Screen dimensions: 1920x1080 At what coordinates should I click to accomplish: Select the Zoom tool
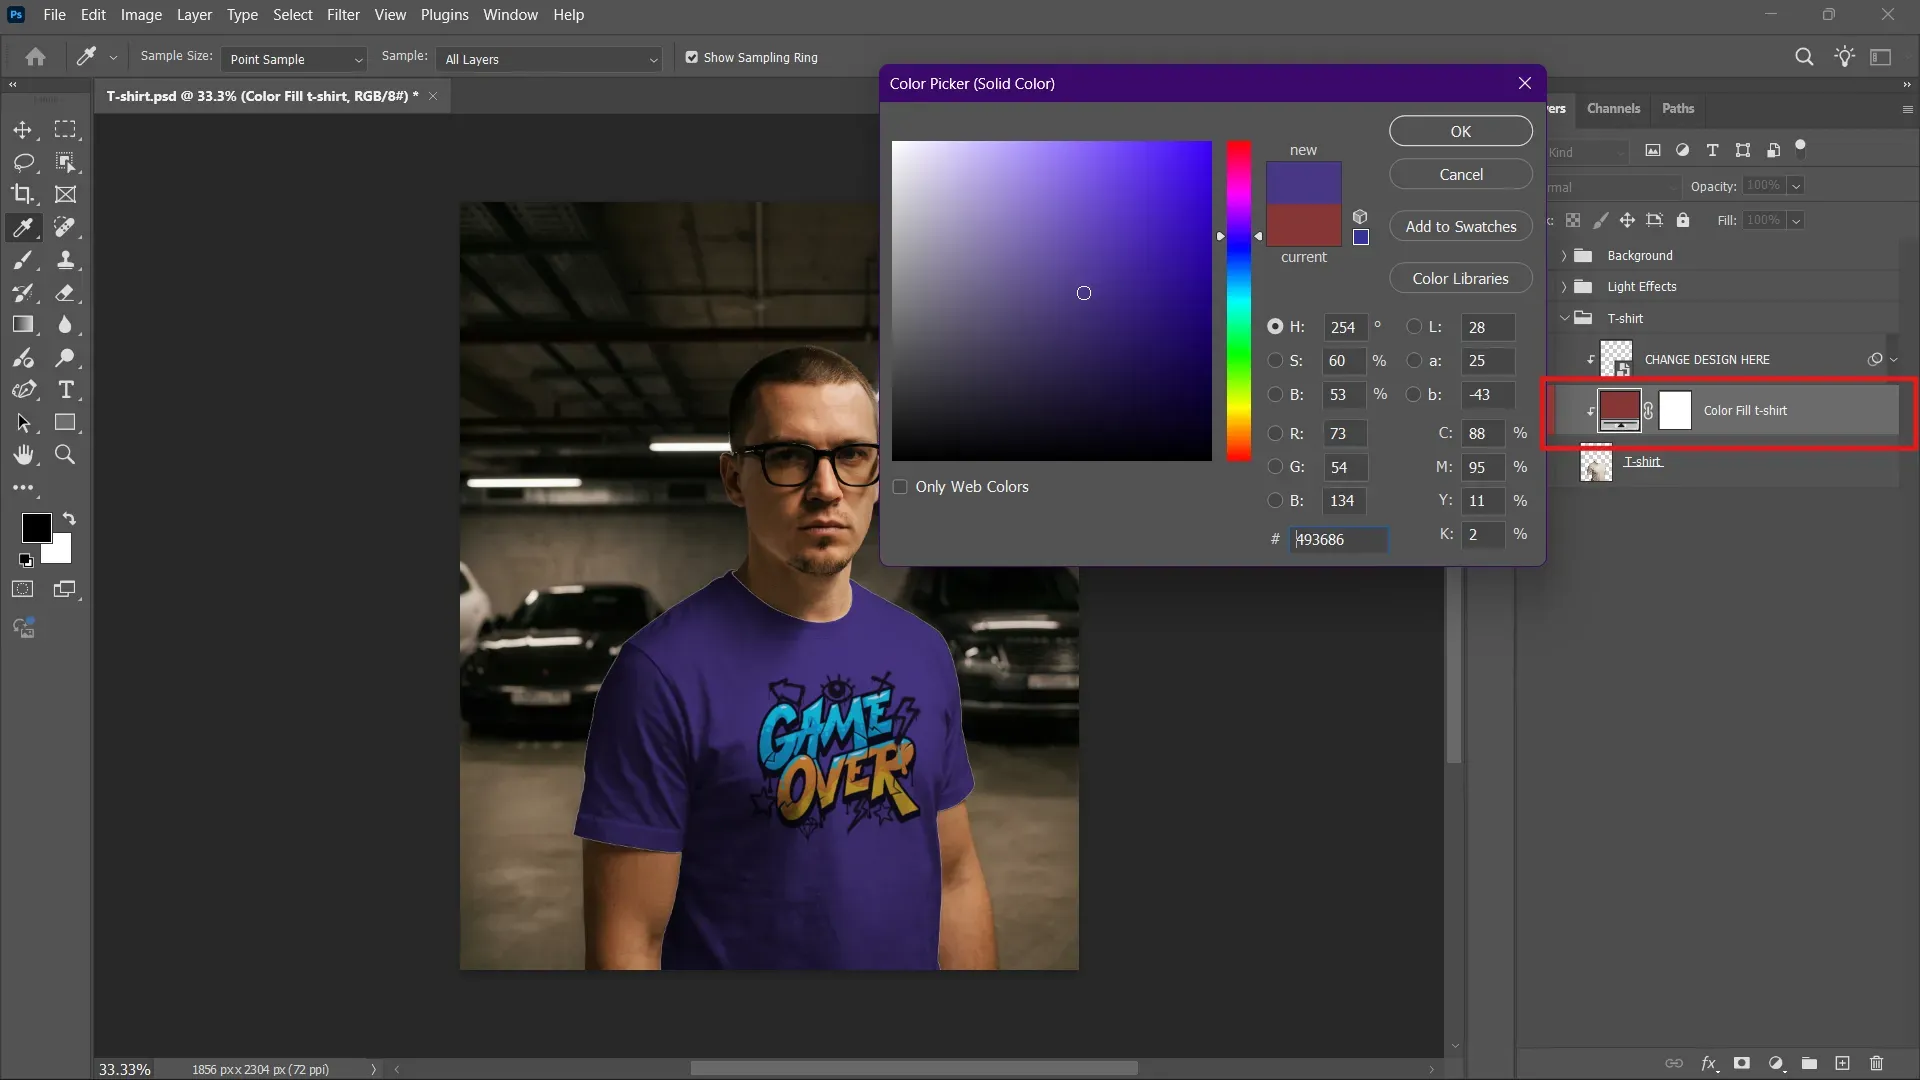coord(66,455)
